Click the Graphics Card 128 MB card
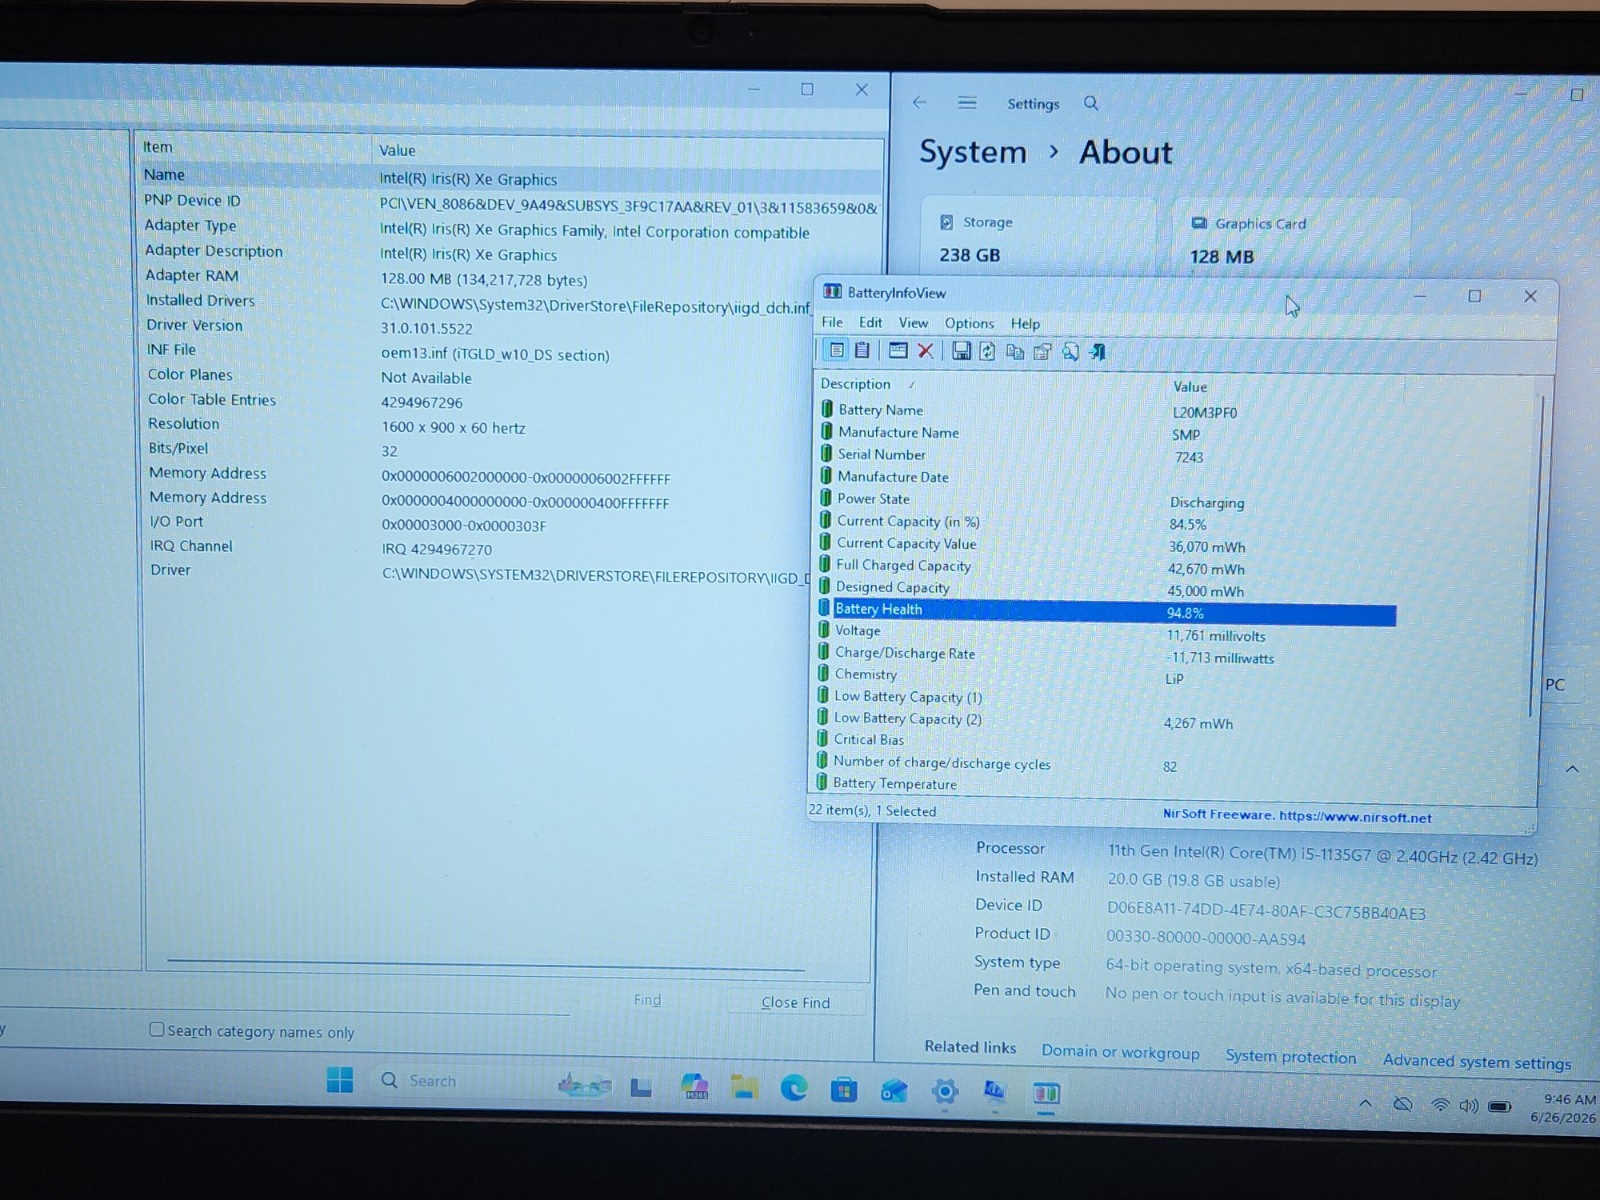The height and width of the screenshot is (1200, 1600). (x=1290, y=240)
